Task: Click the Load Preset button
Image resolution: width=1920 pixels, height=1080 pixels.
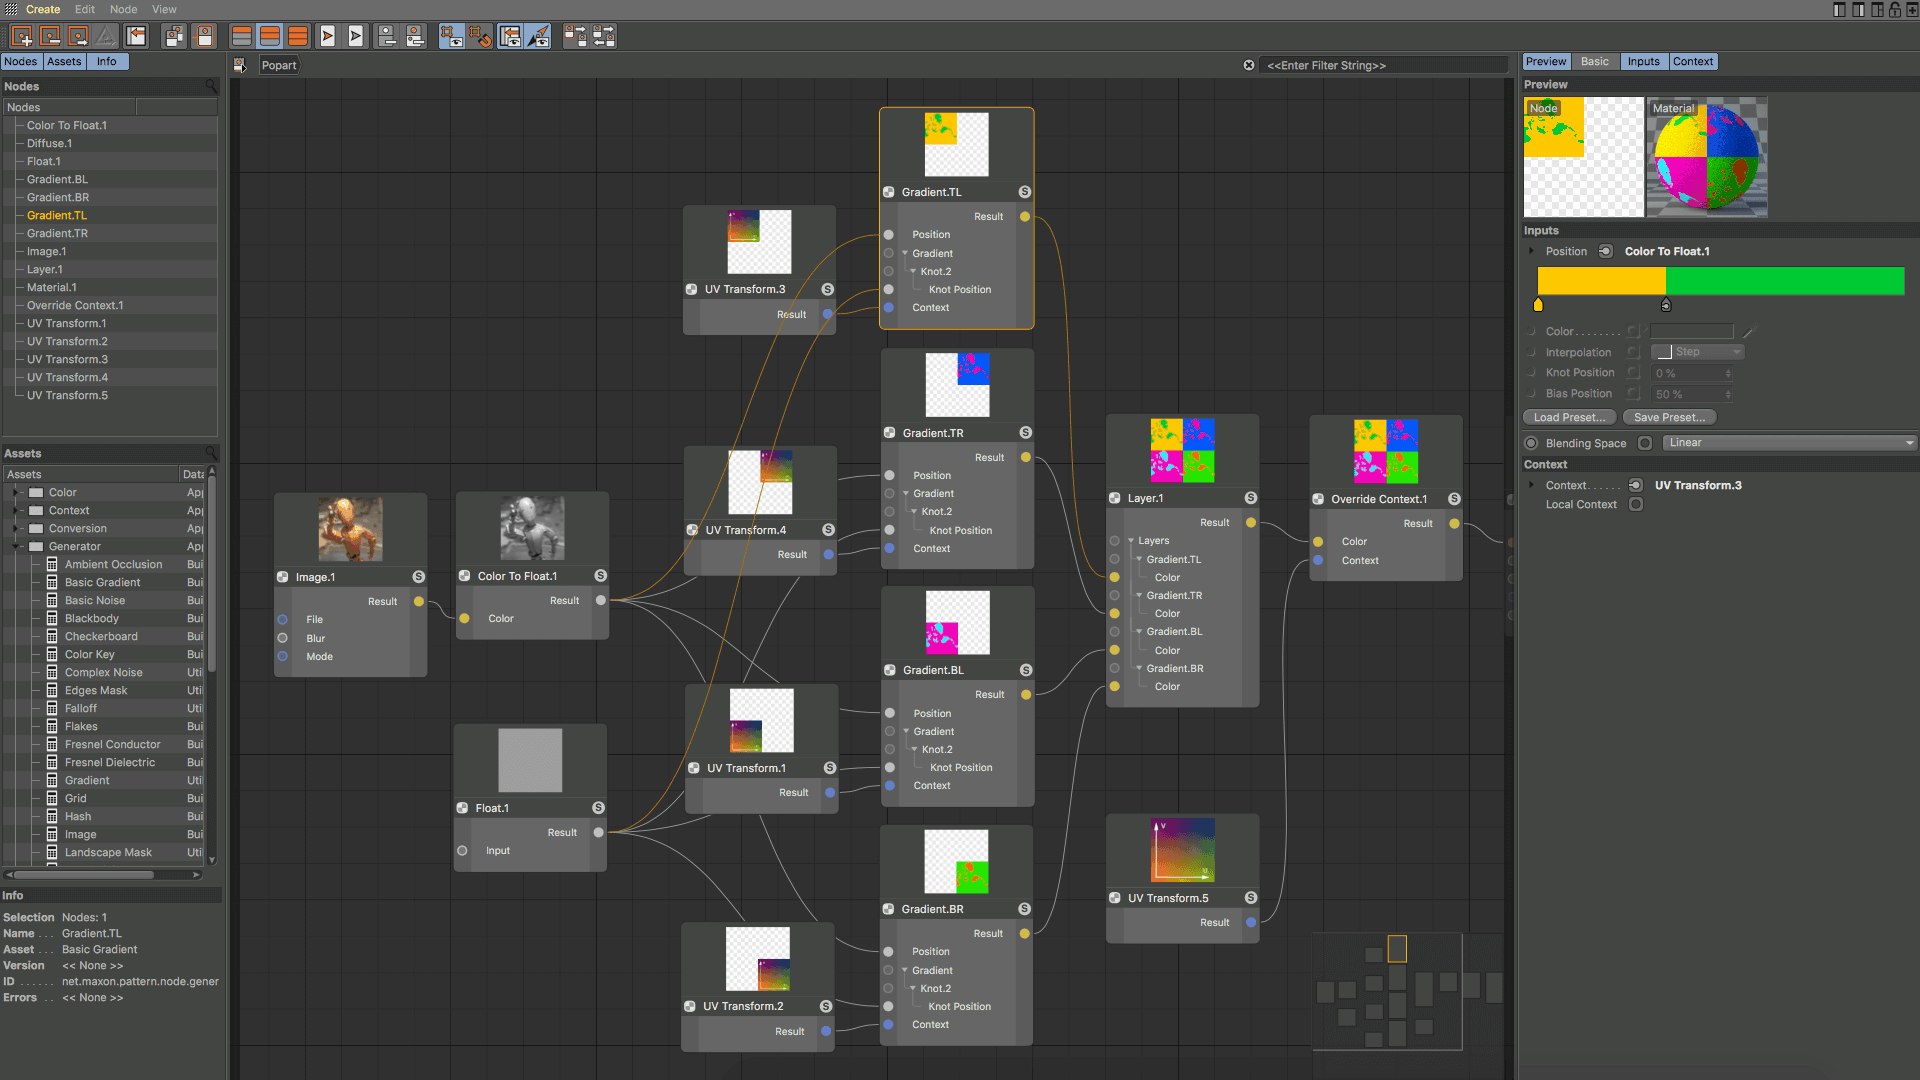Action: pyautogui.click(x=1568, y=417)
